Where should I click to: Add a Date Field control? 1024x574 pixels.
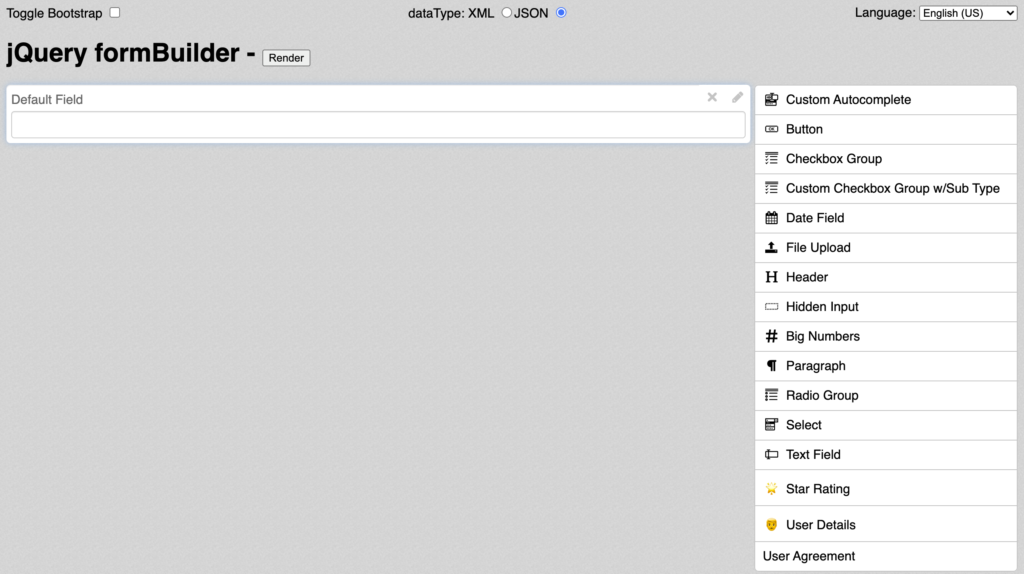(x=886, y=218)
